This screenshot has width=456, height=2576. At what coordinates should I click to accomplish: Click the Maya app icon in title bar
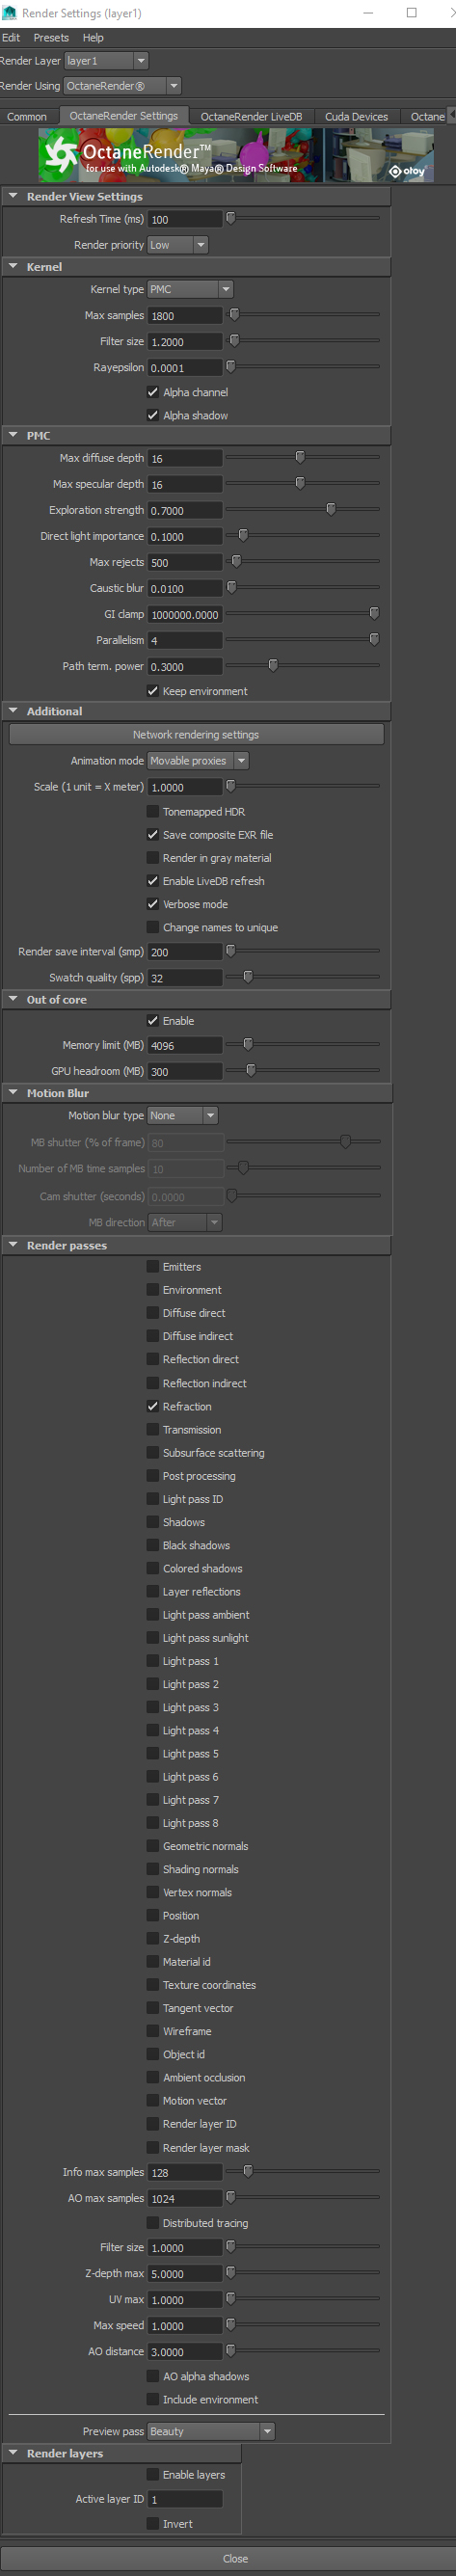point(9,13)
